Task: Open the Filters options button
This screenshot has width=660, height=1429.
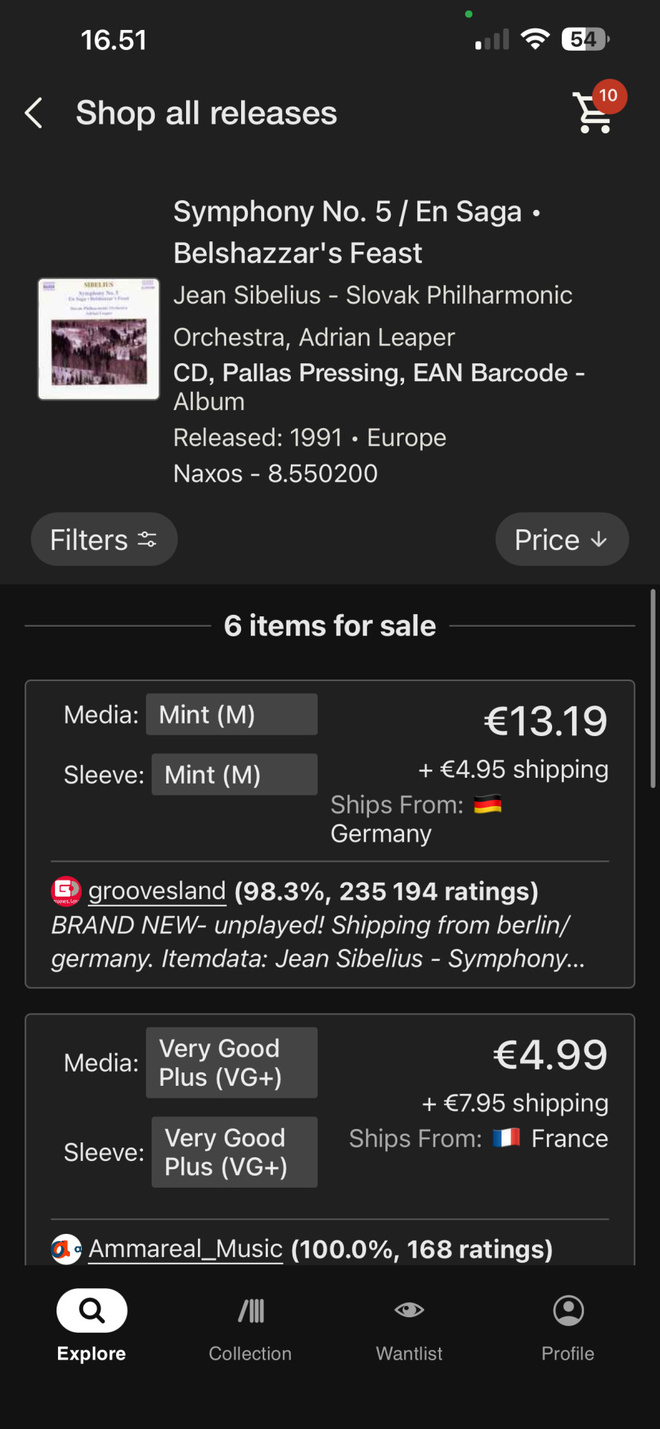Action: pos(104,540)
